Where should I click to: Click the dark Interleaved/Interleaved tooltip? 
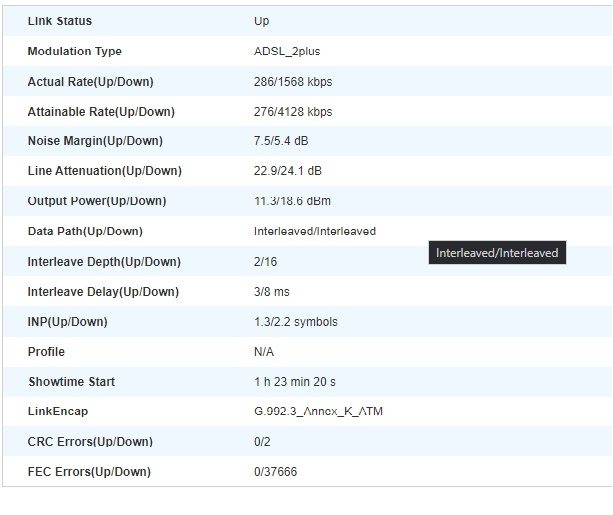pos(497,253)
